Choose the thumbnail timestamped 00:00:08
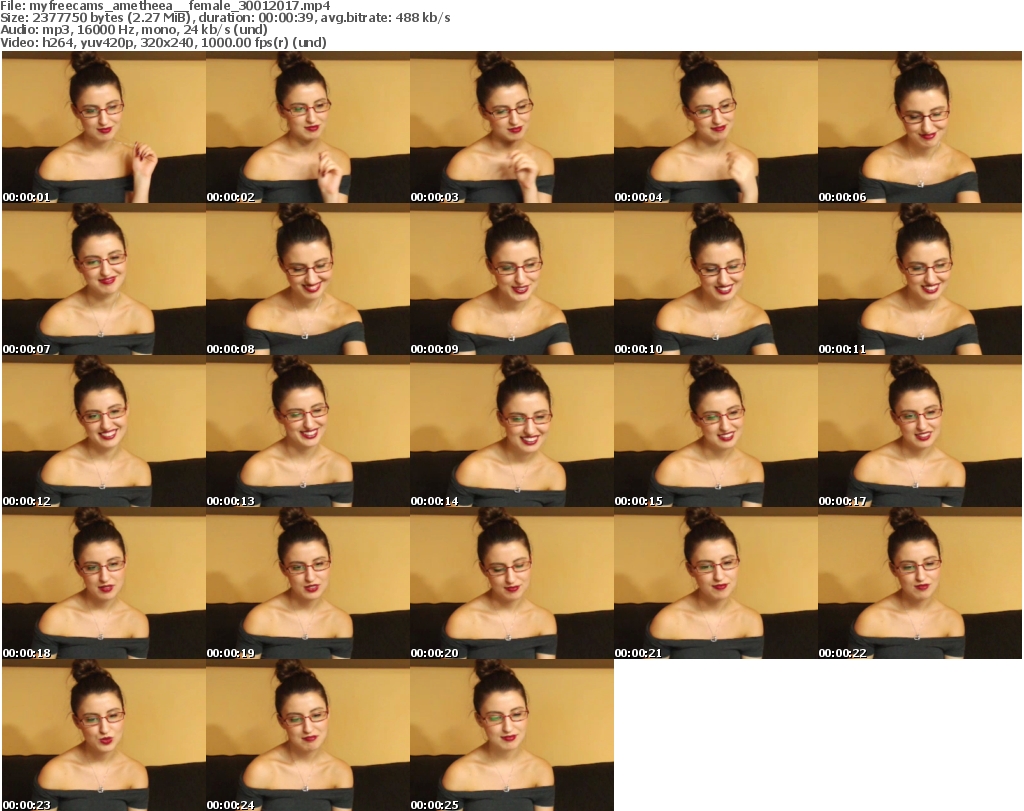The image size is (1024, 811). [308, 279]
